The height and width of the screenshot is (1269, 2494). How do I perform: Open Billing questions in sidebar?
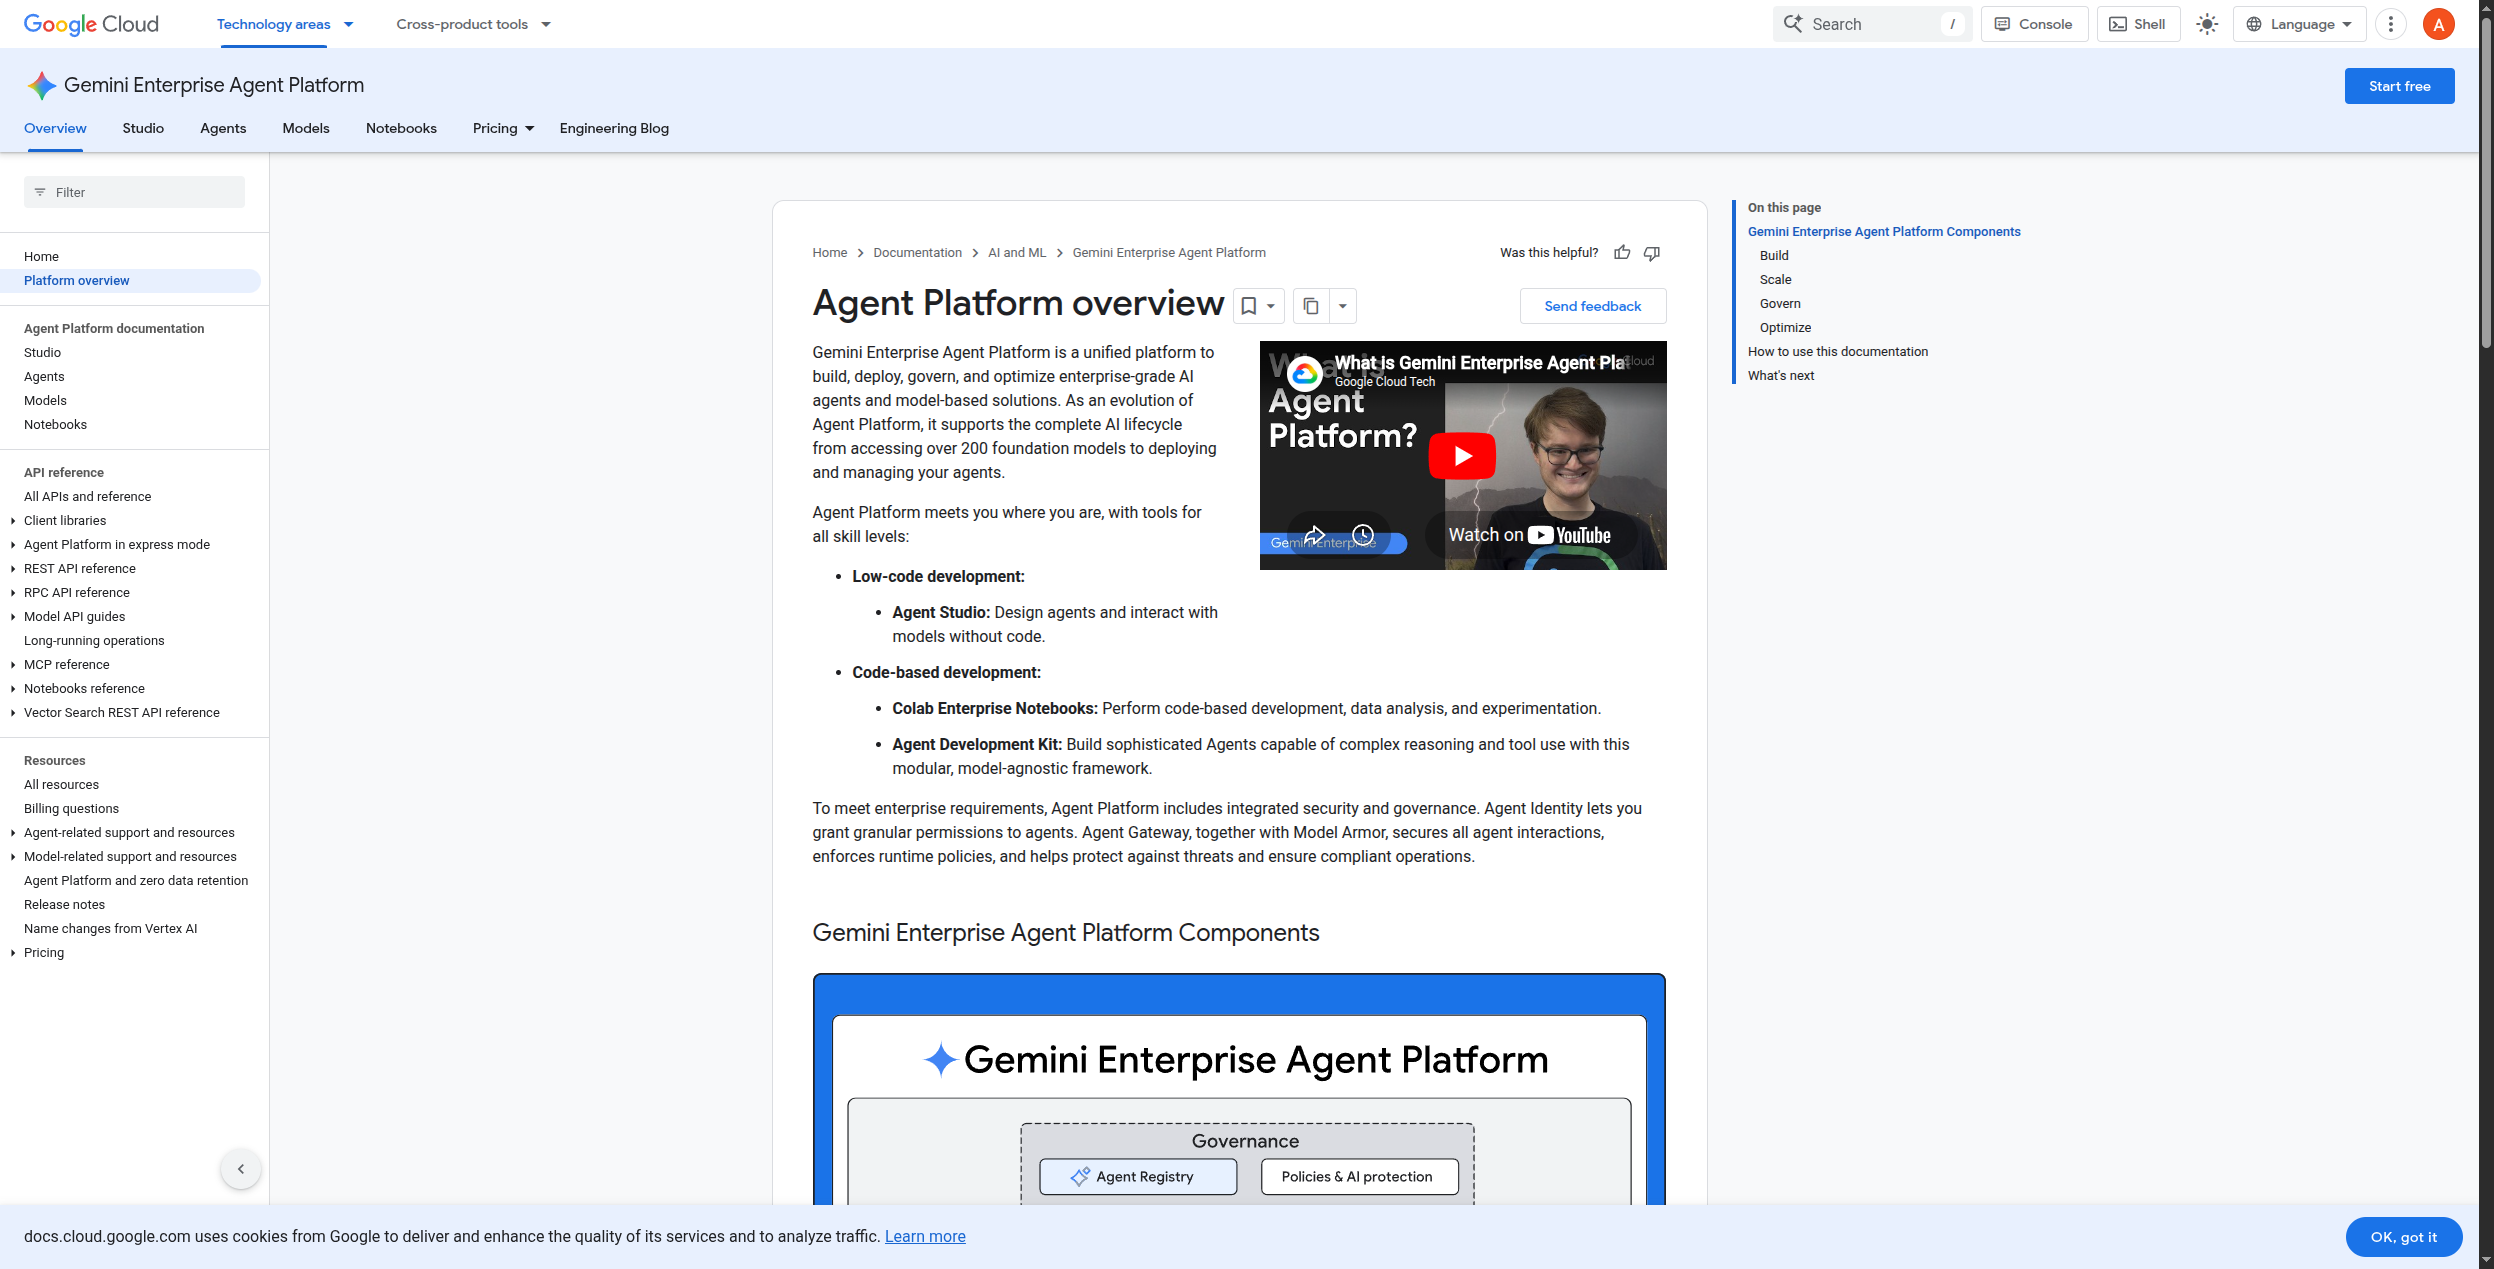click(x=71, y=809)
